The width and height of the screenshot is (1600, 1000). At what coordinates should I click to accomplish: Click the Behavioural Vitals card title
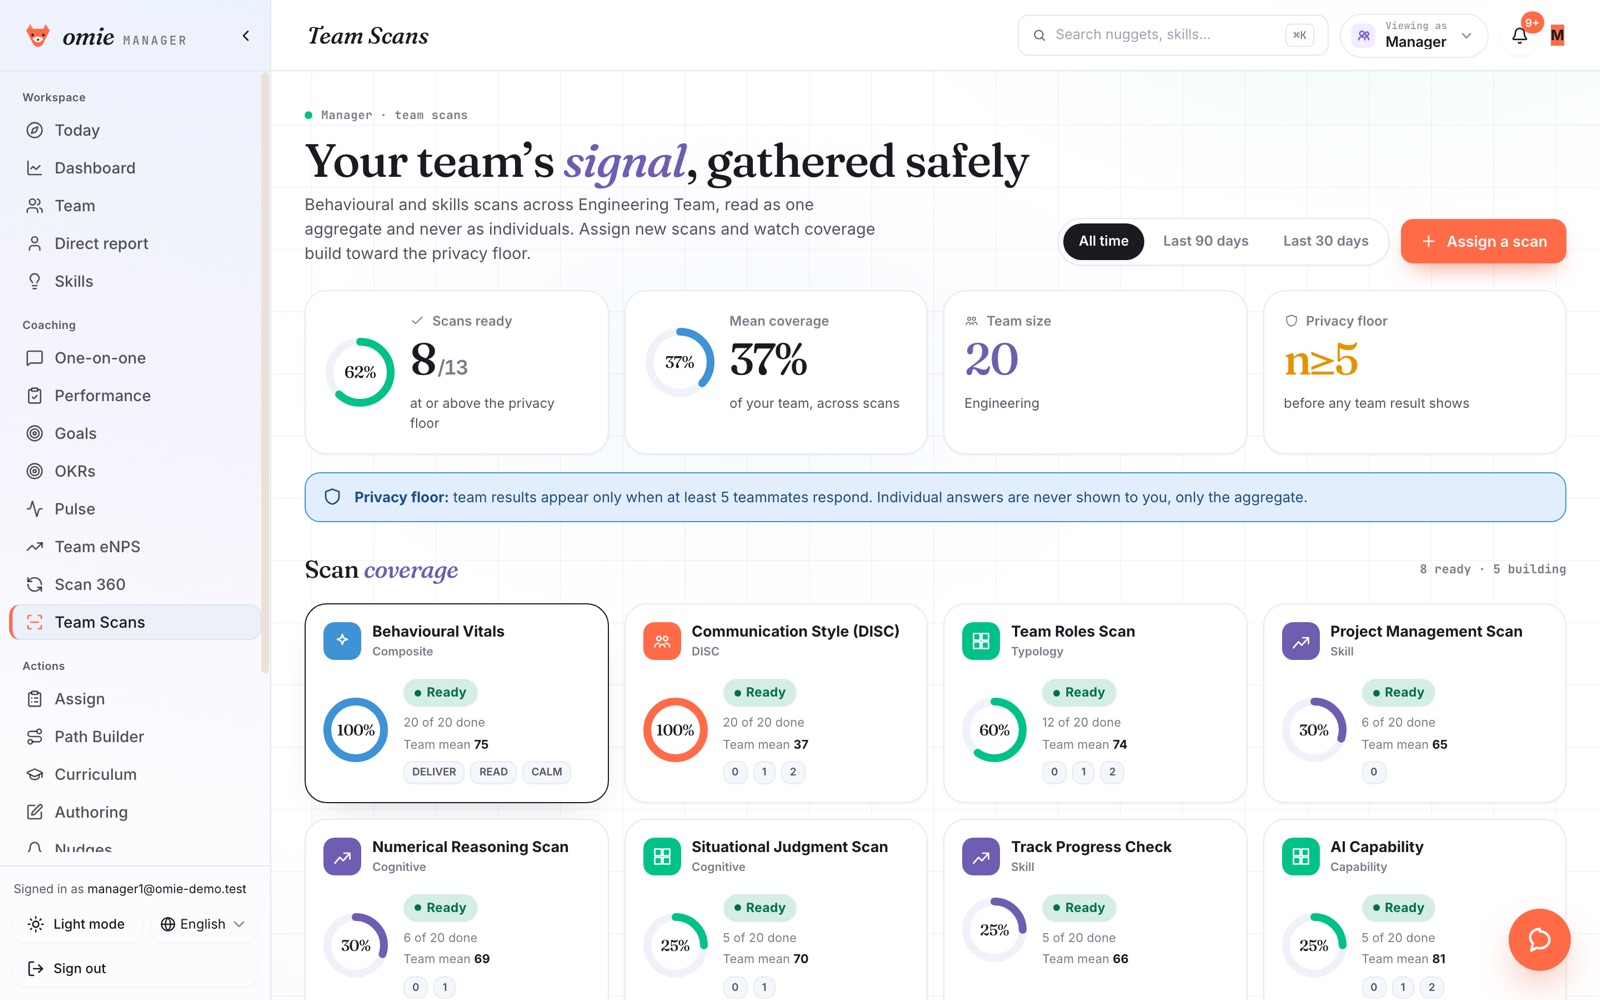click(x=438, y=631)
